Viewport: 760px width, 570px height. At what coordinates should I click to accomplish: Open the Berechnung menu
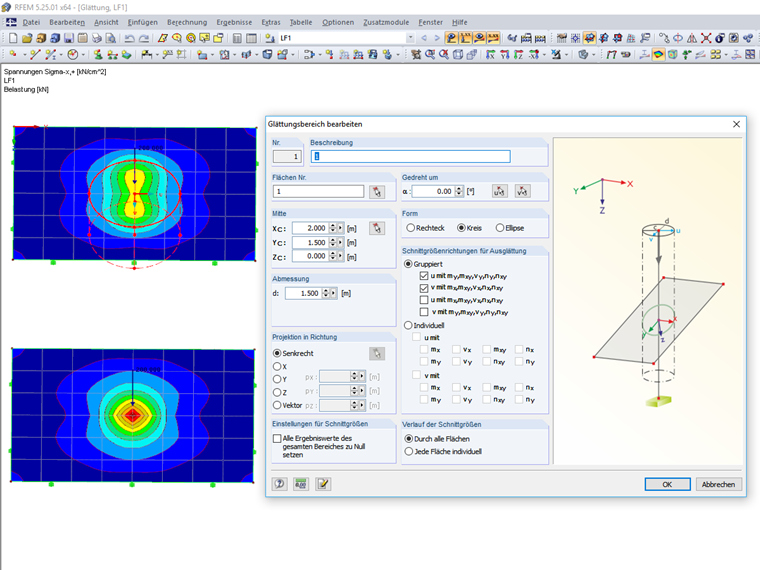pyautogui.click(x=187, y=22)
